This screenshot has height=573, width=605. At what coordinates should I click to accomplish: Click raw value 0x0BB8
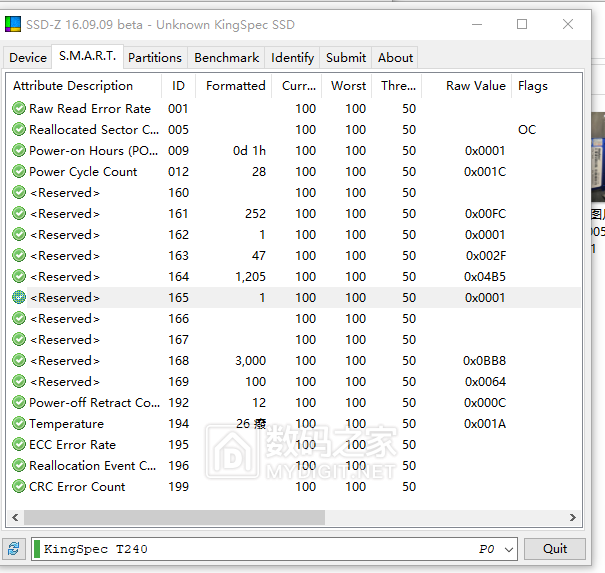(x=484, y=360)
